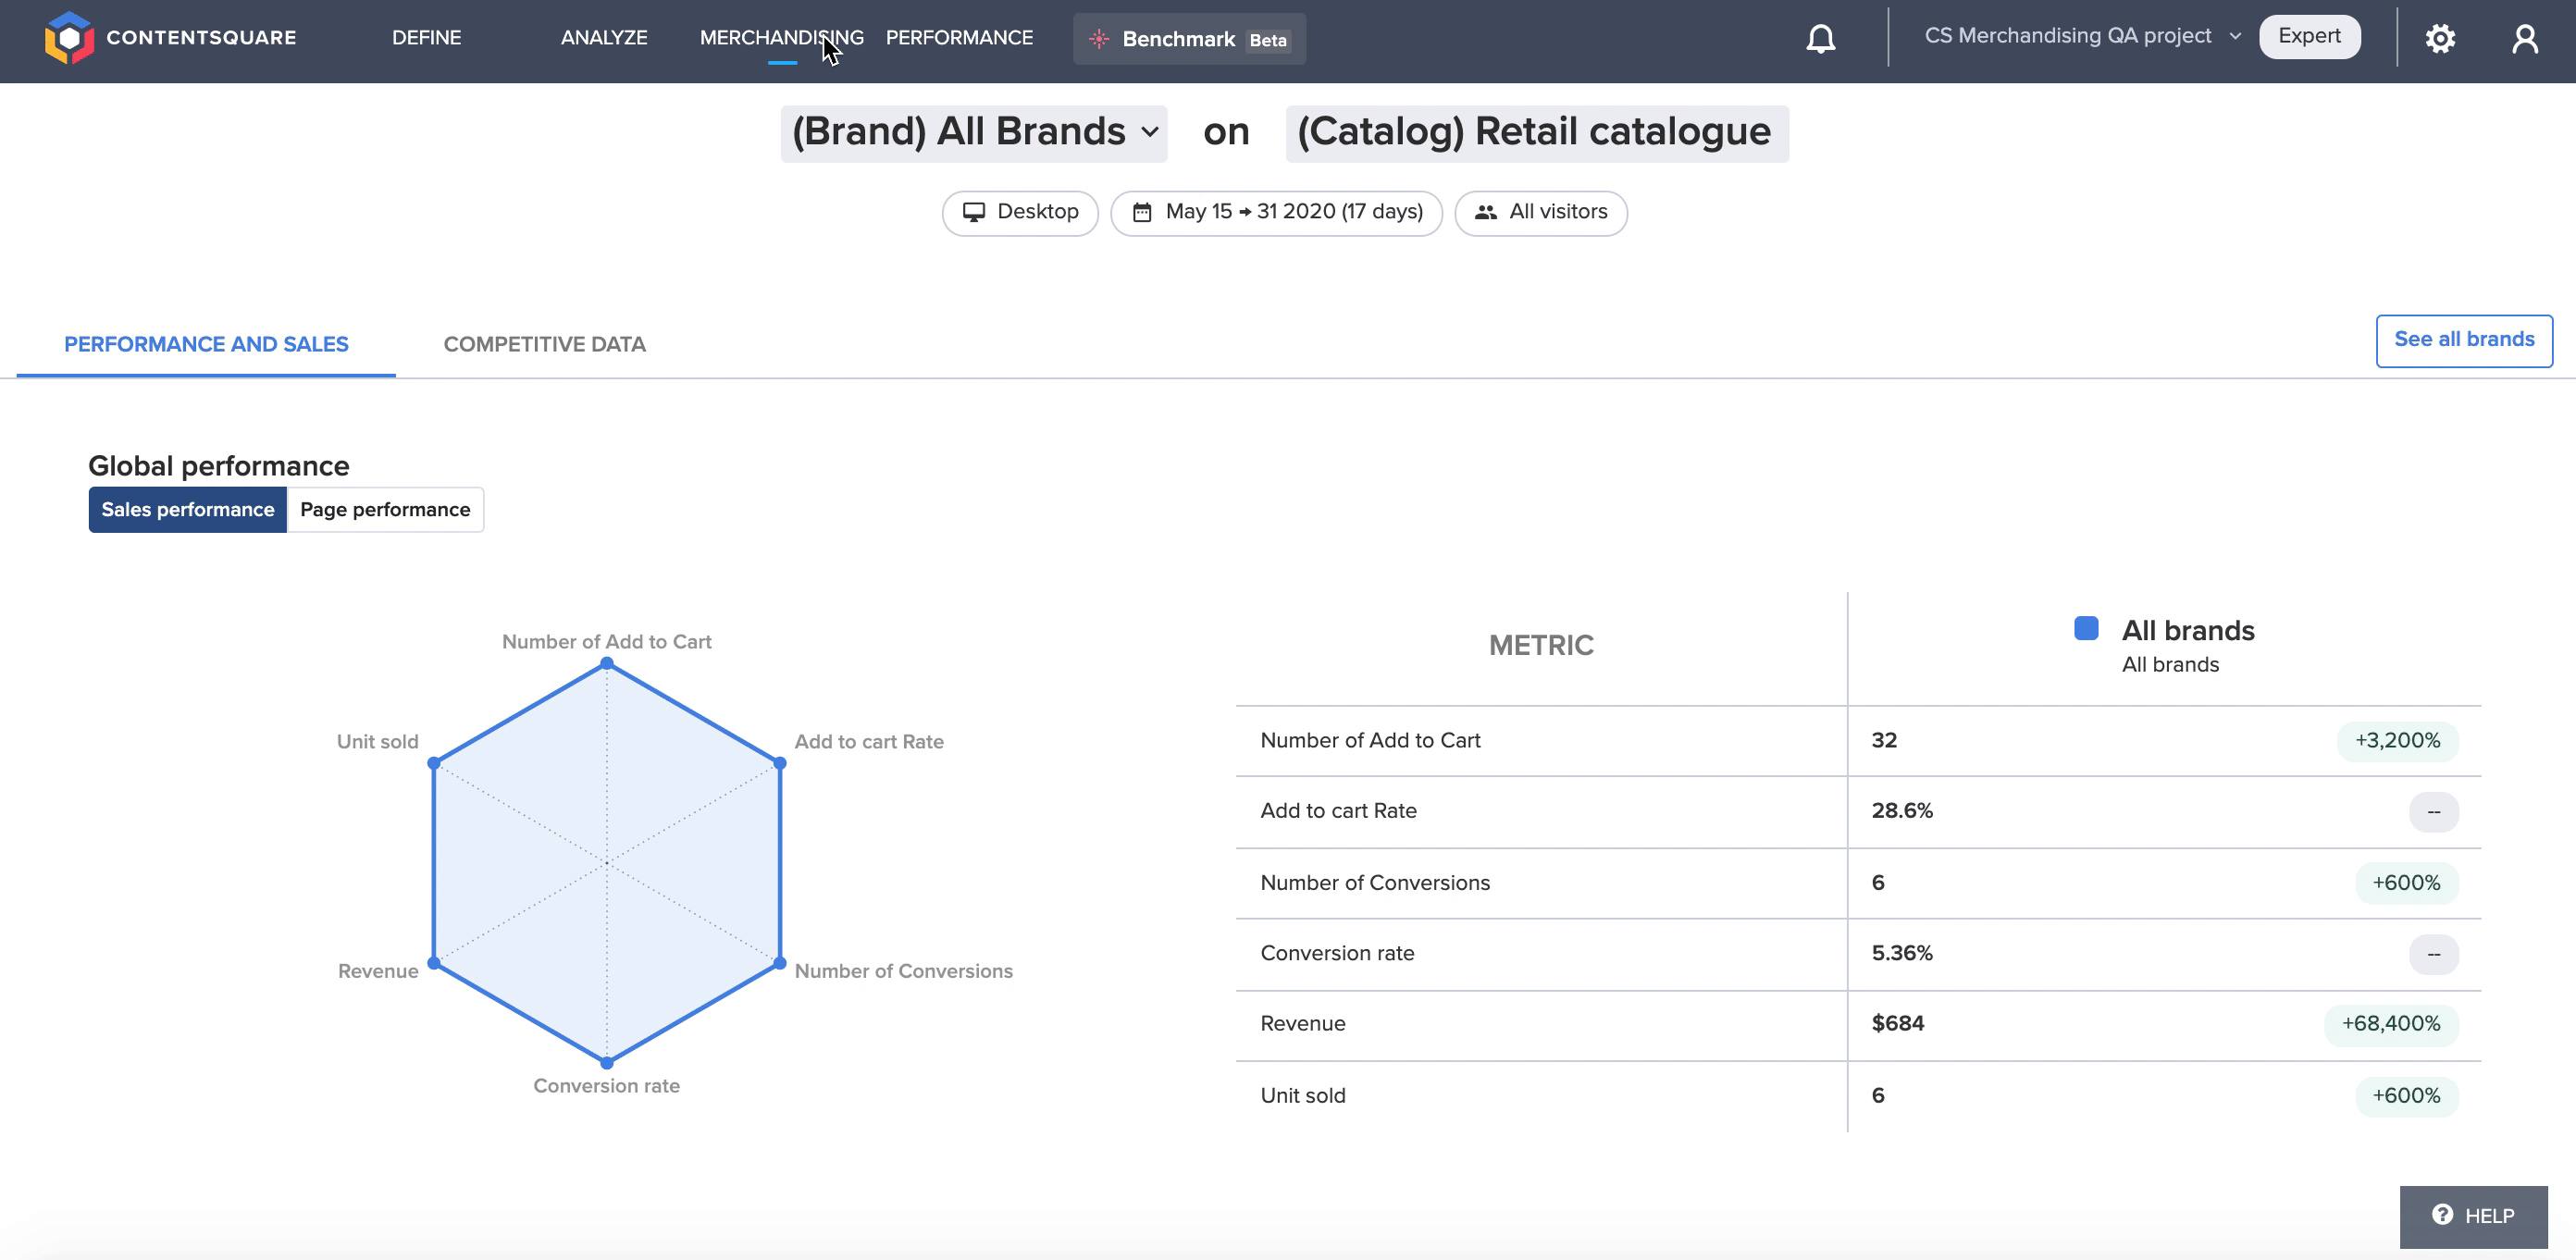
Task: Open the Benchmark Beta section
Action: click(1189, 39)
